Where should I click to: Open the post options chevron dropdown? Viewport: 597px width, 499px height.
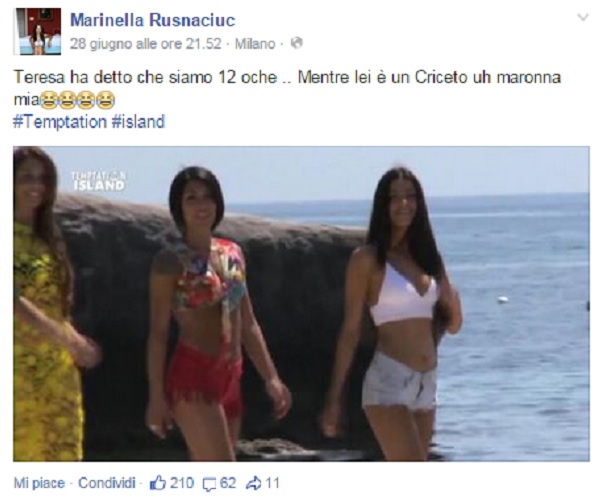583,18
